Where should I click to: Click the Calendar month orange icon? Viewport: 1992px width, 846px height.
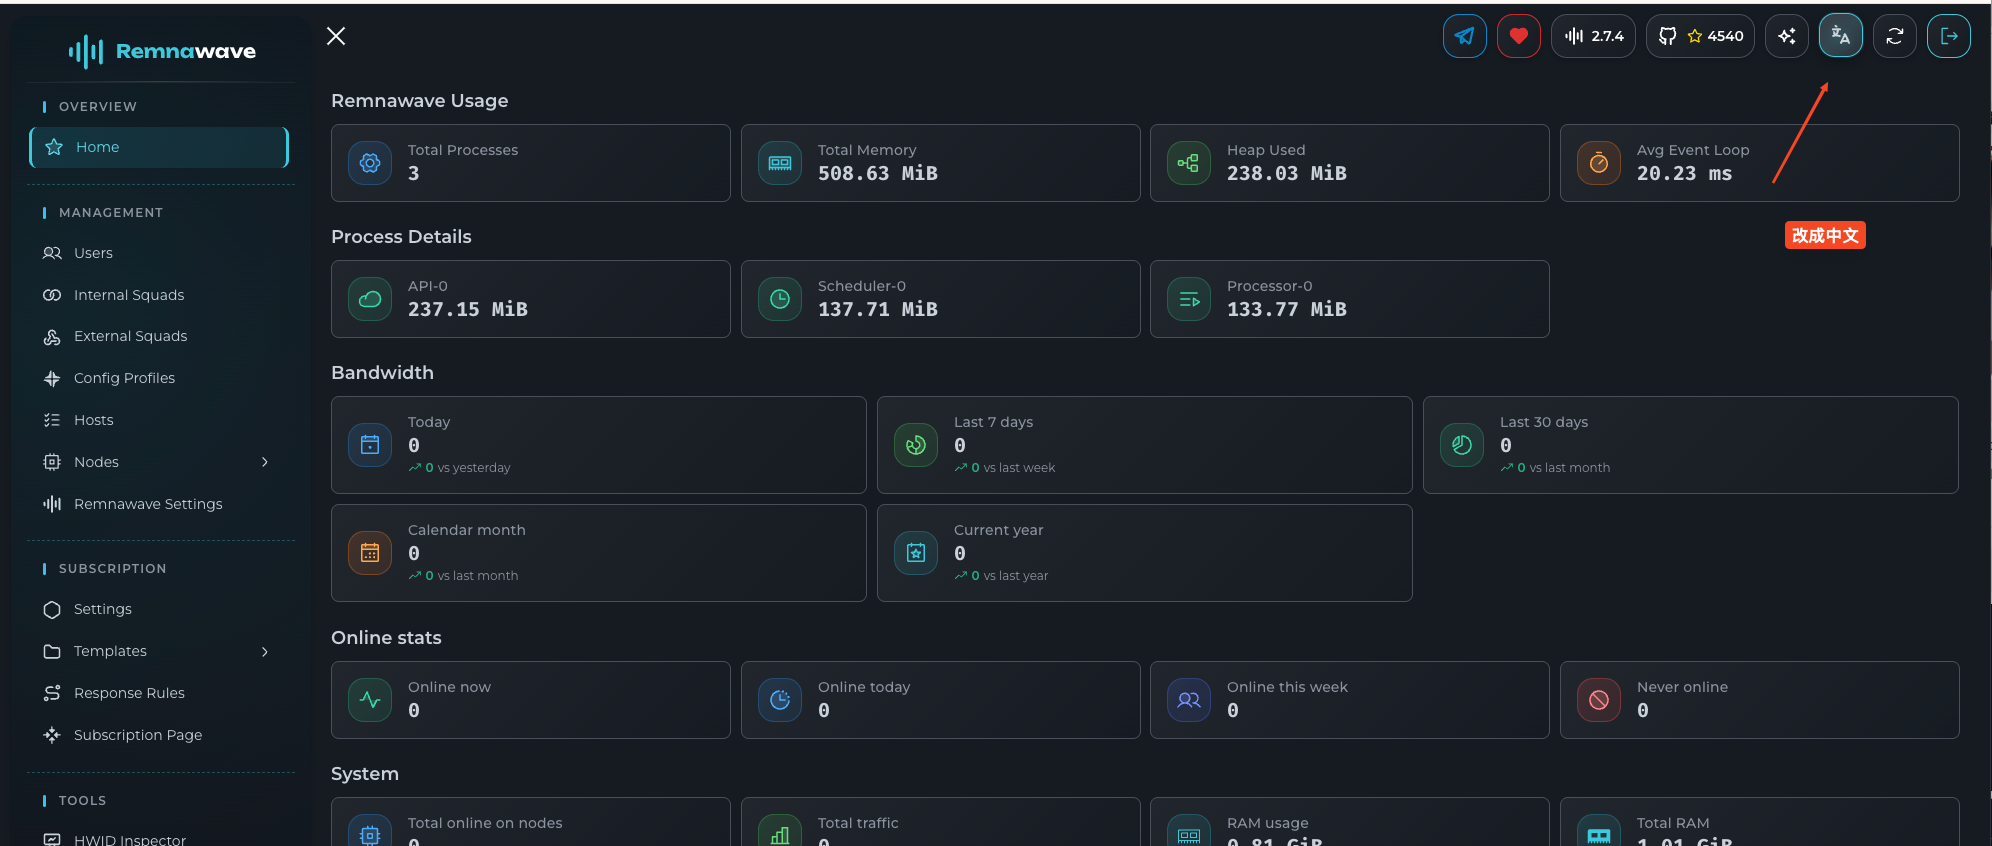[x=370, y=553]
